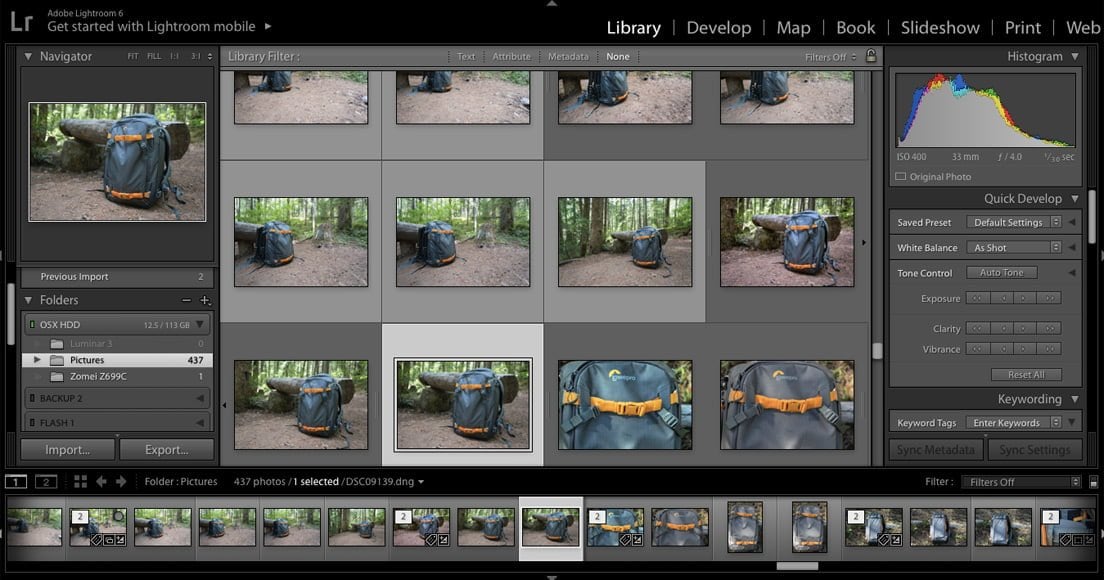Hide top panel with the top arrow
The image size is (1104, 580).
(x=552, y=4)
